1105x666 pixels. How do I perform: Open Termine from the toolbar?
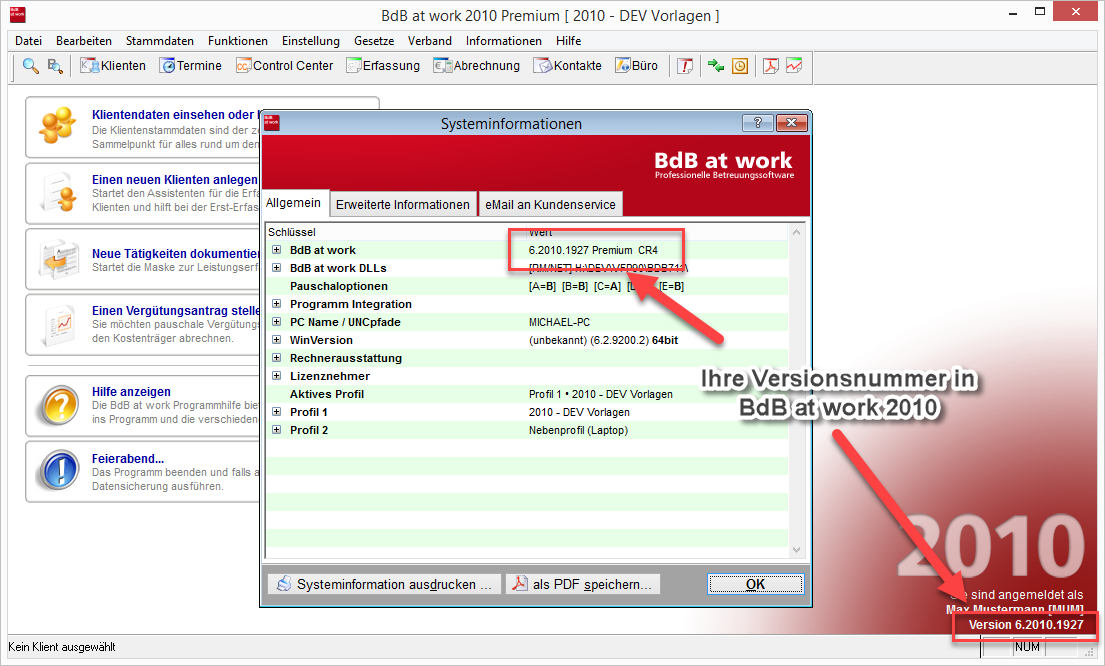click(x=191, y=66)
